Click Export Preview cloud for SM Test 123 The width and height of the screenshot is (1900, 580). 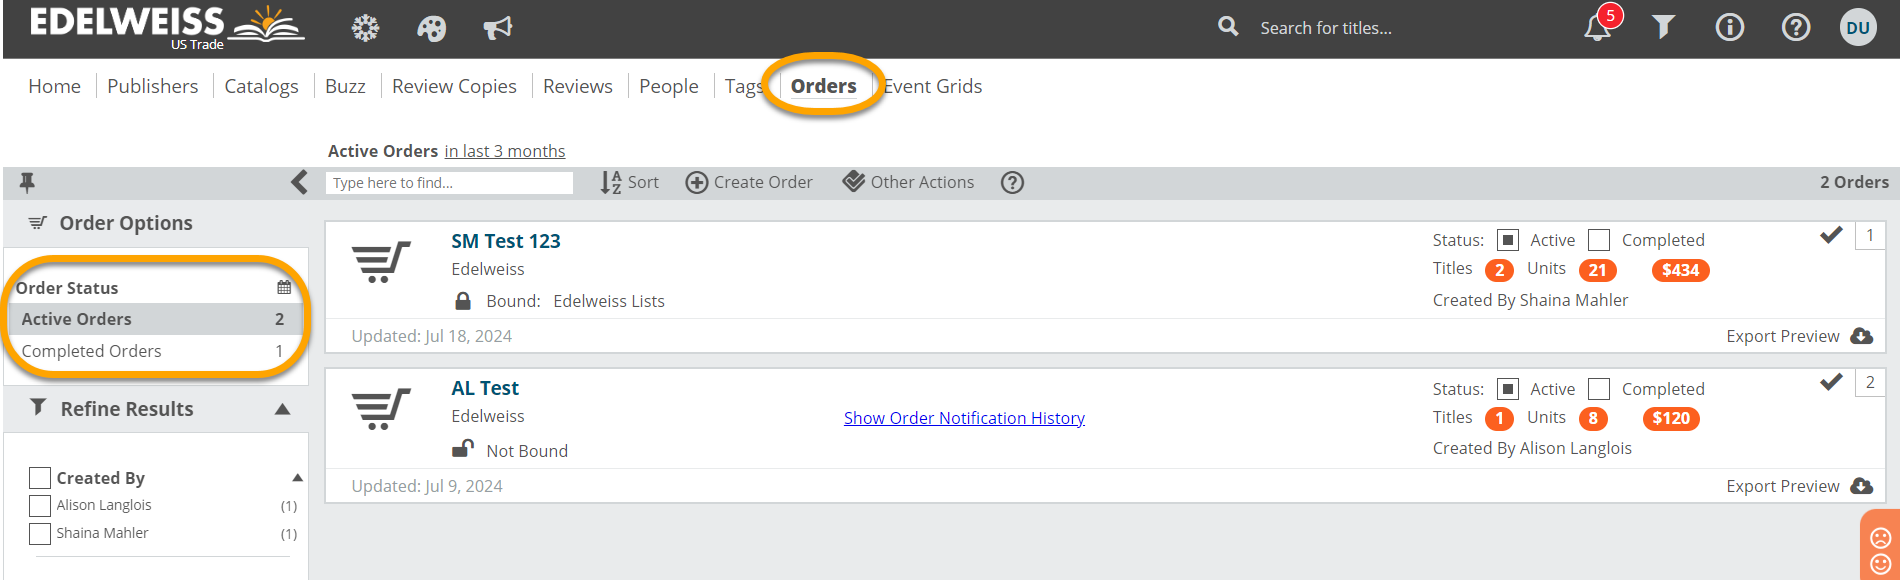pos(1861,336)
